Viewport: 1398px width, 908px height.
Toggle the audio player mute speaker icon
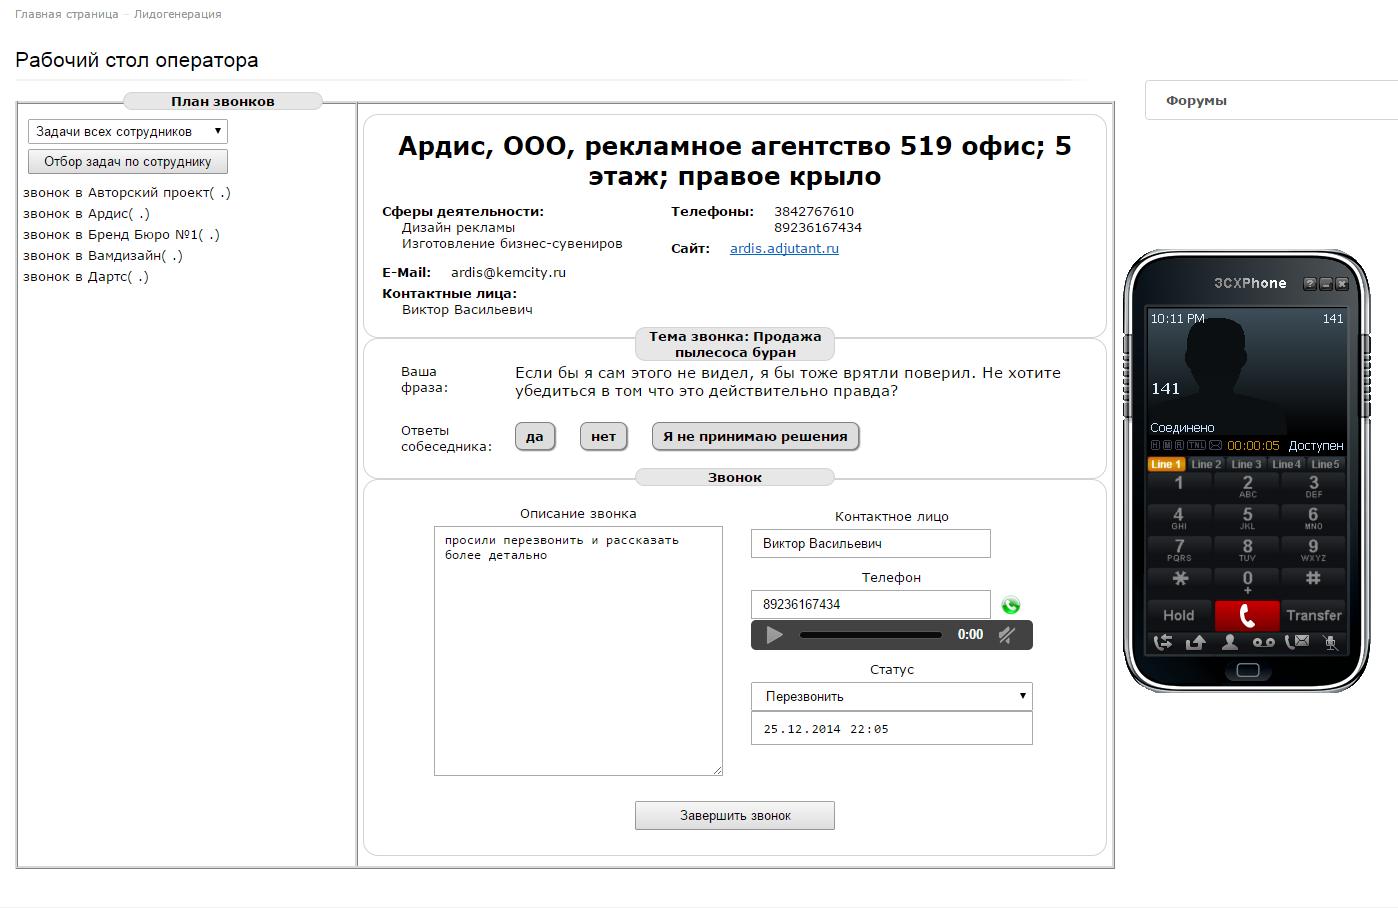point(1007,635)
